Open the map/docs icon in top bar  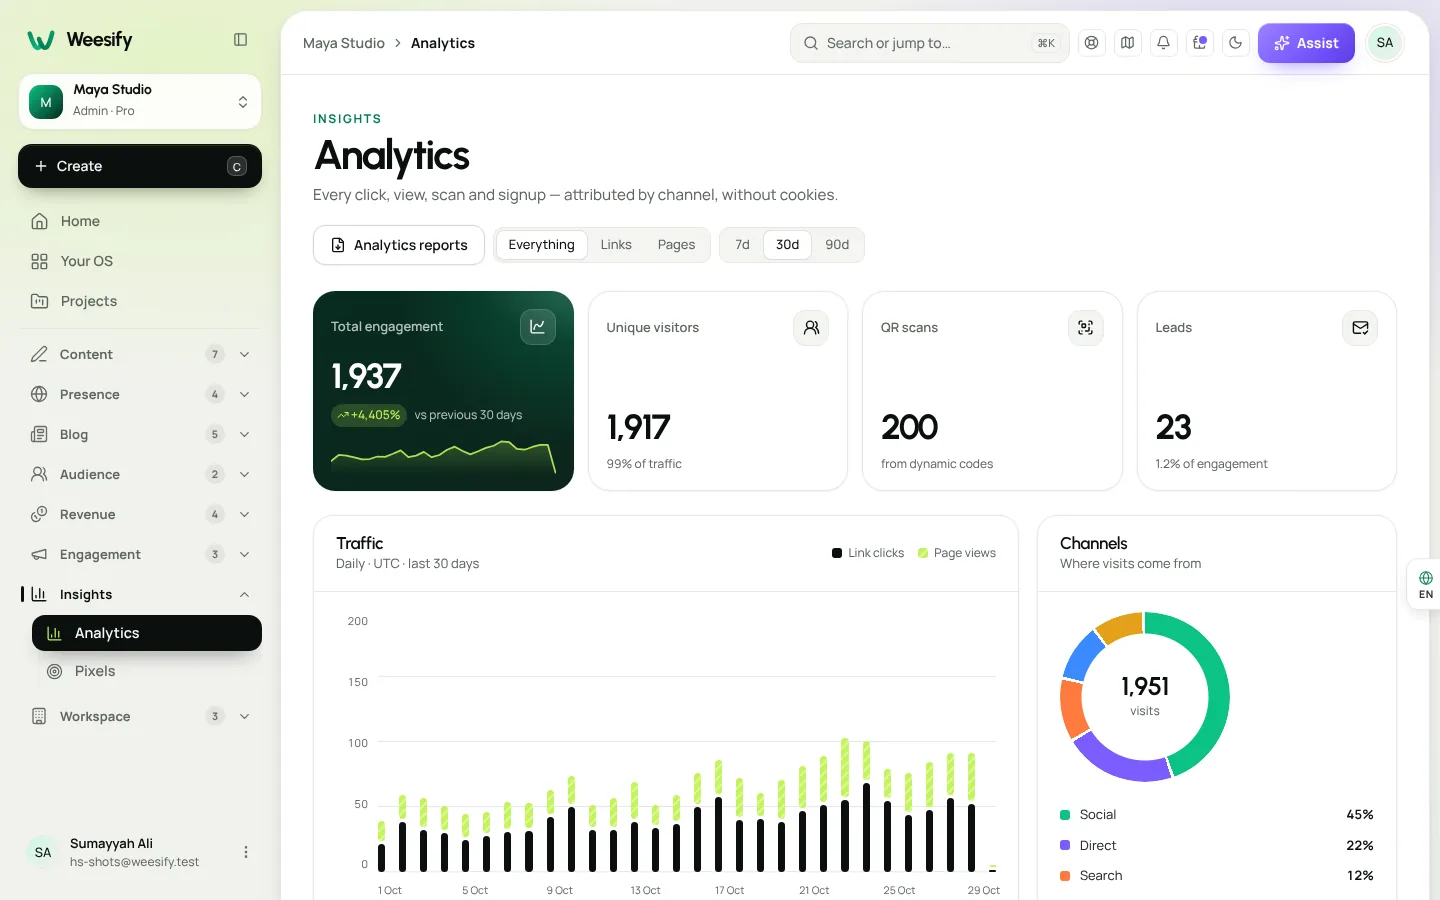tap(1128, 43)
